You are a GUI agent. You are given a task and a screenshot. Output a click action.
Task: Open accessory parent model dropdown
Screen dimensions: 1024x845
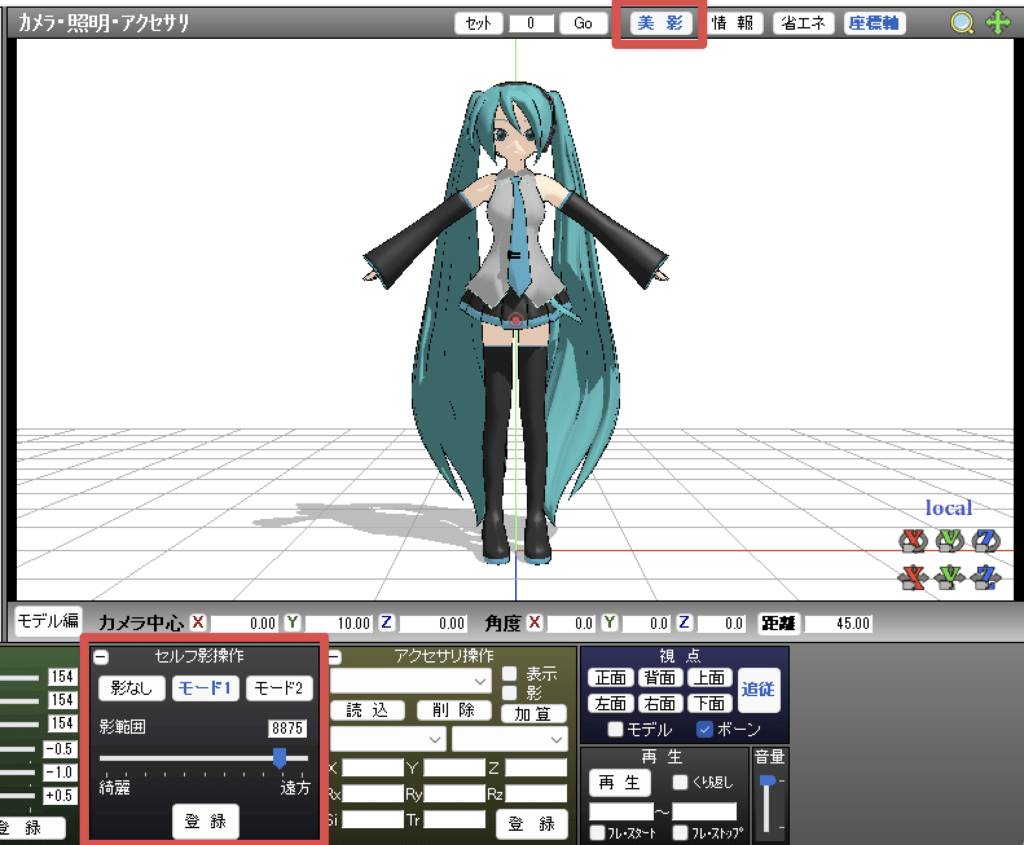coord(388,740)
